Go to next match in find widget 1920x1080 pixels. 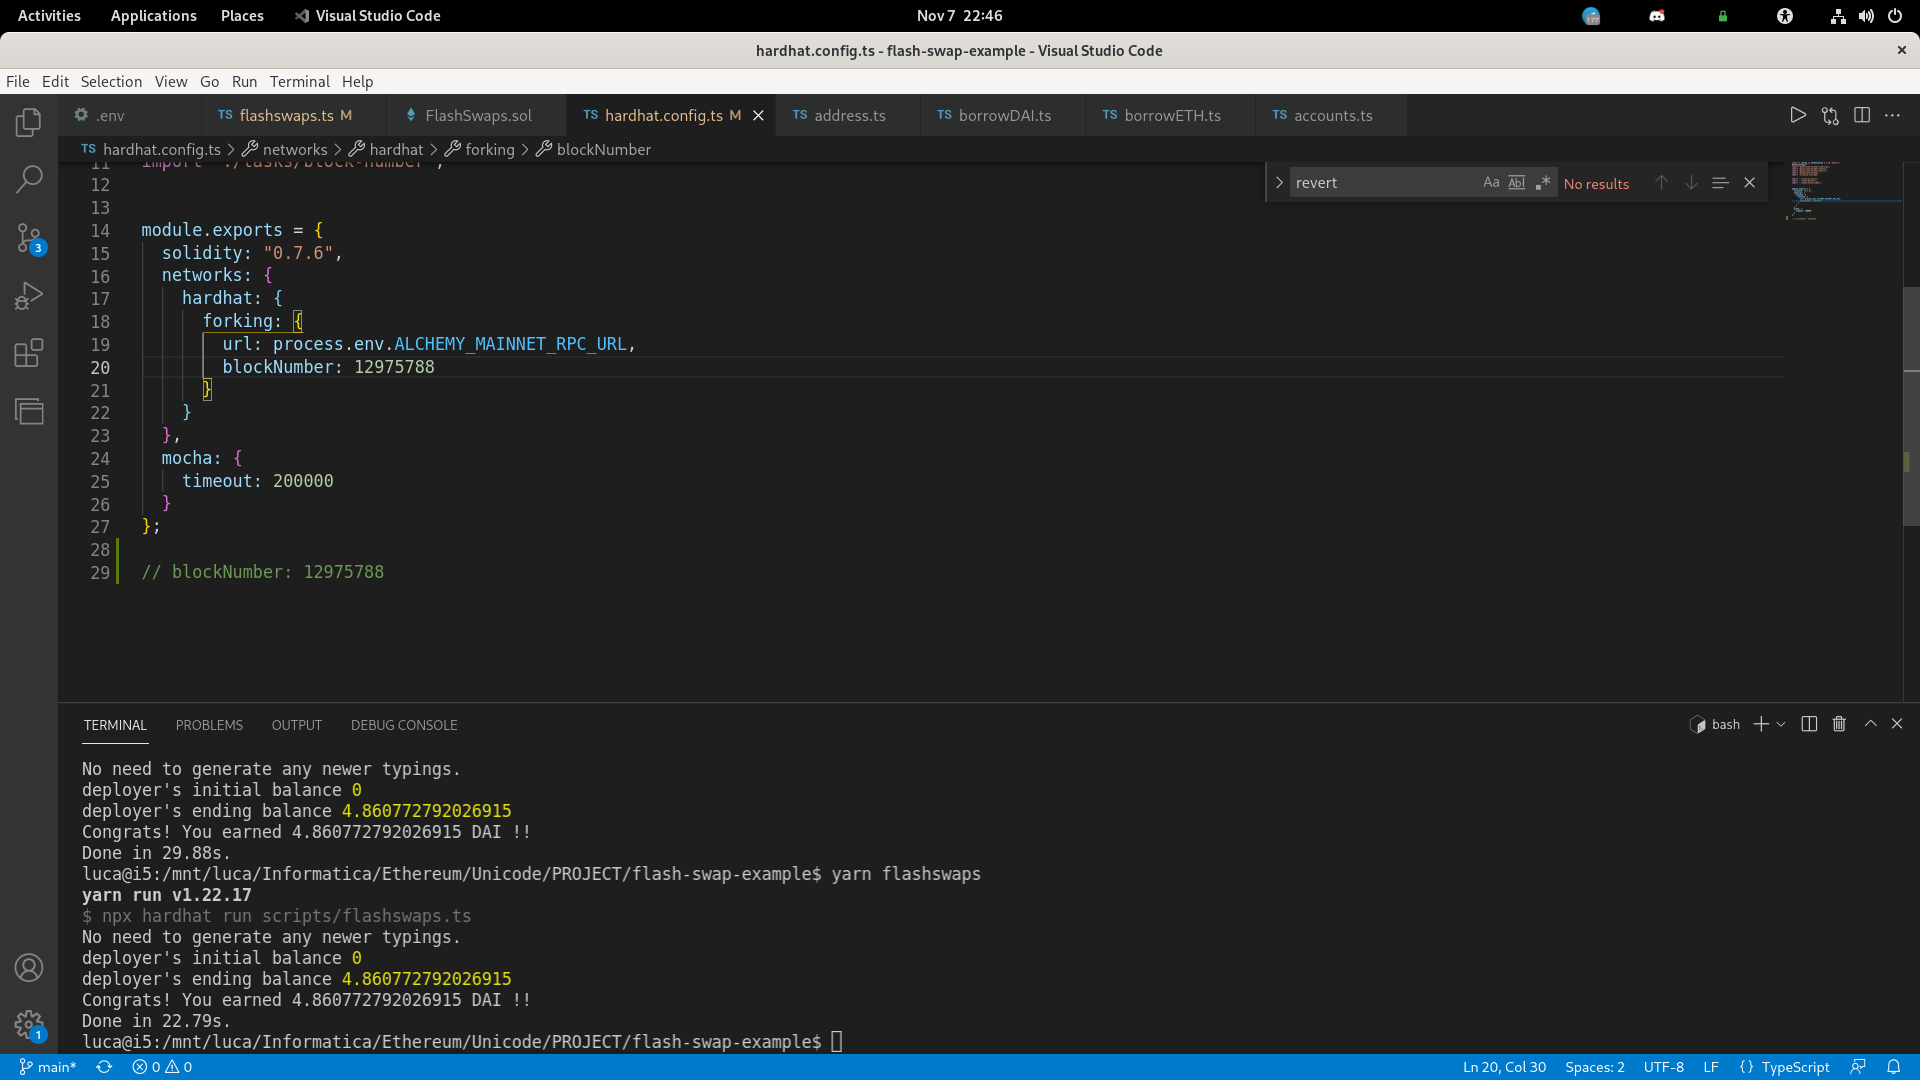click(1691, 183)
